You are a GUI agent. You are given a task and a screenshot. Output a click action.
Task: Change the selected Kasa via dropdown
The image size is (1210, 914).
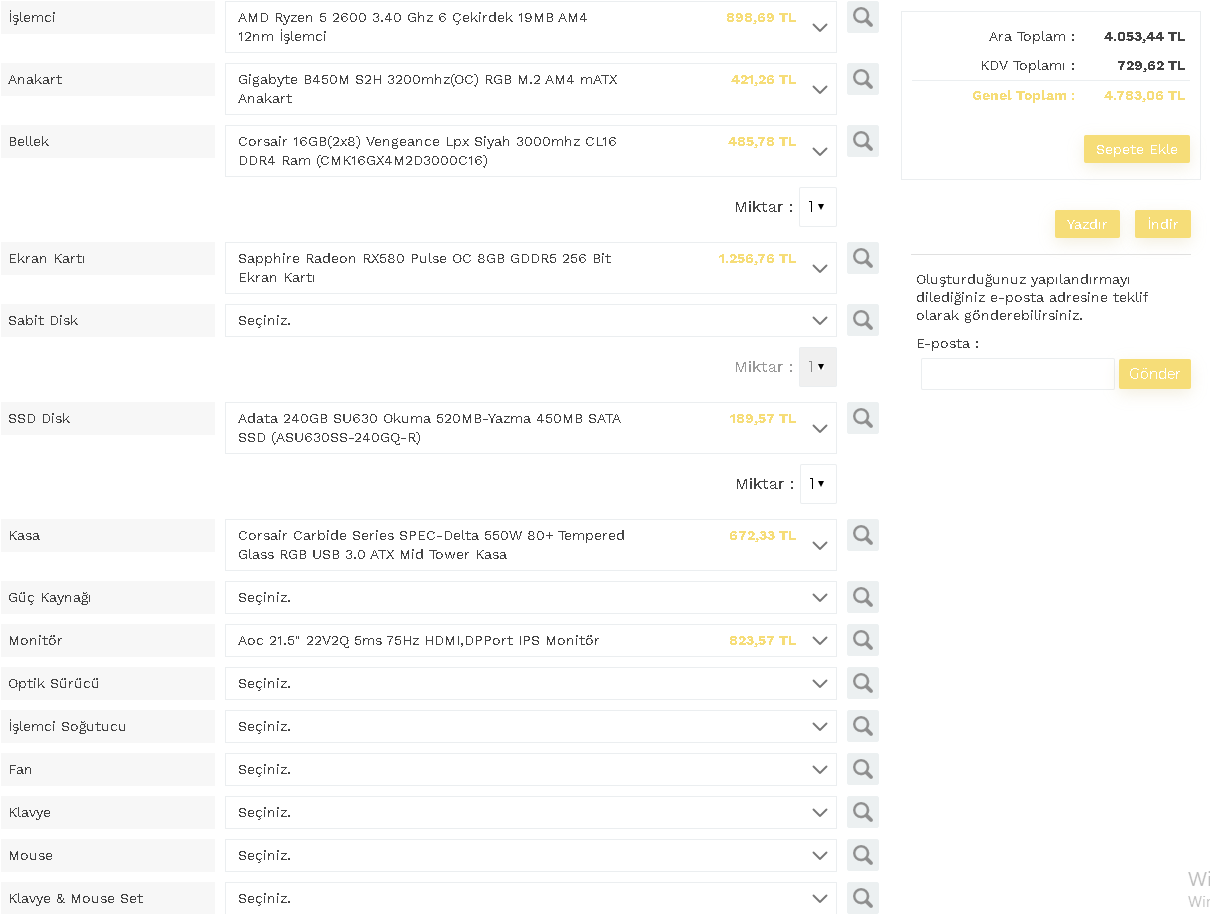(530, 545)
